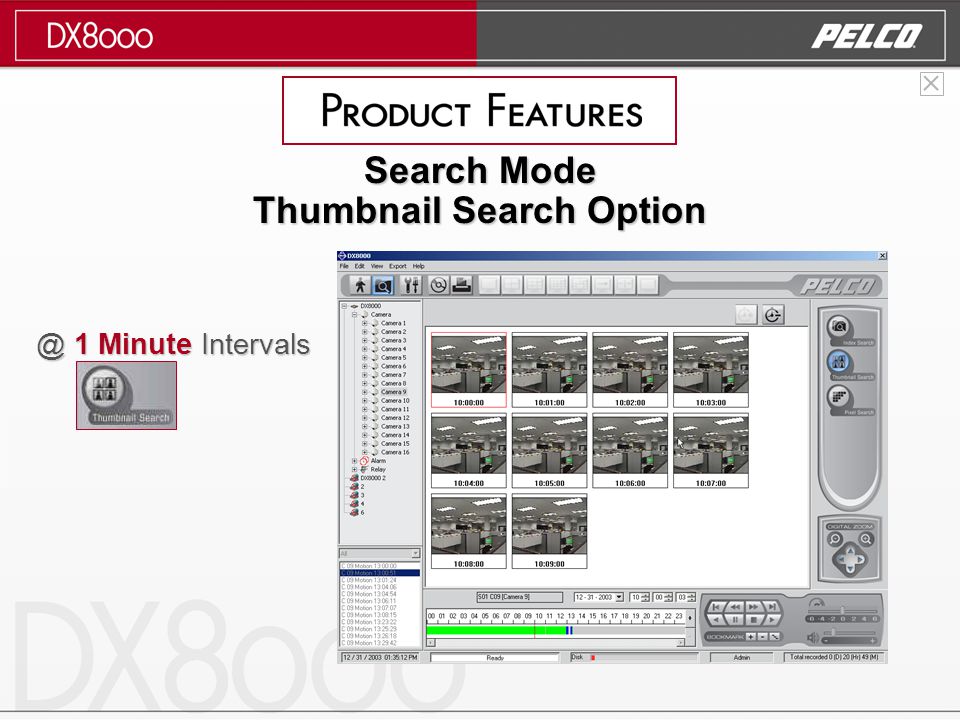This screenshot has height=720, width=960.
Task: Select the 2x2 quad layout button
Action: coord(512,285)
